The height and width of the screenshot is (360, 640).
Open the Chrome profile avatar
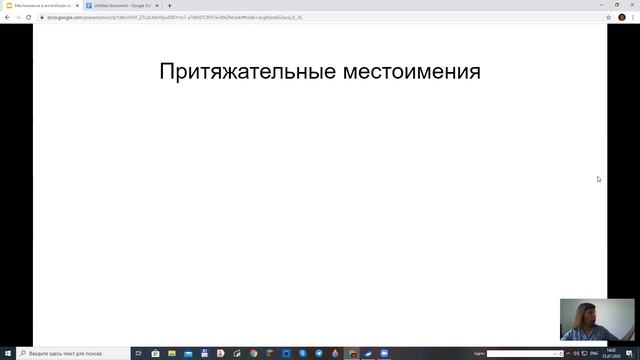(x=622, y=18)
